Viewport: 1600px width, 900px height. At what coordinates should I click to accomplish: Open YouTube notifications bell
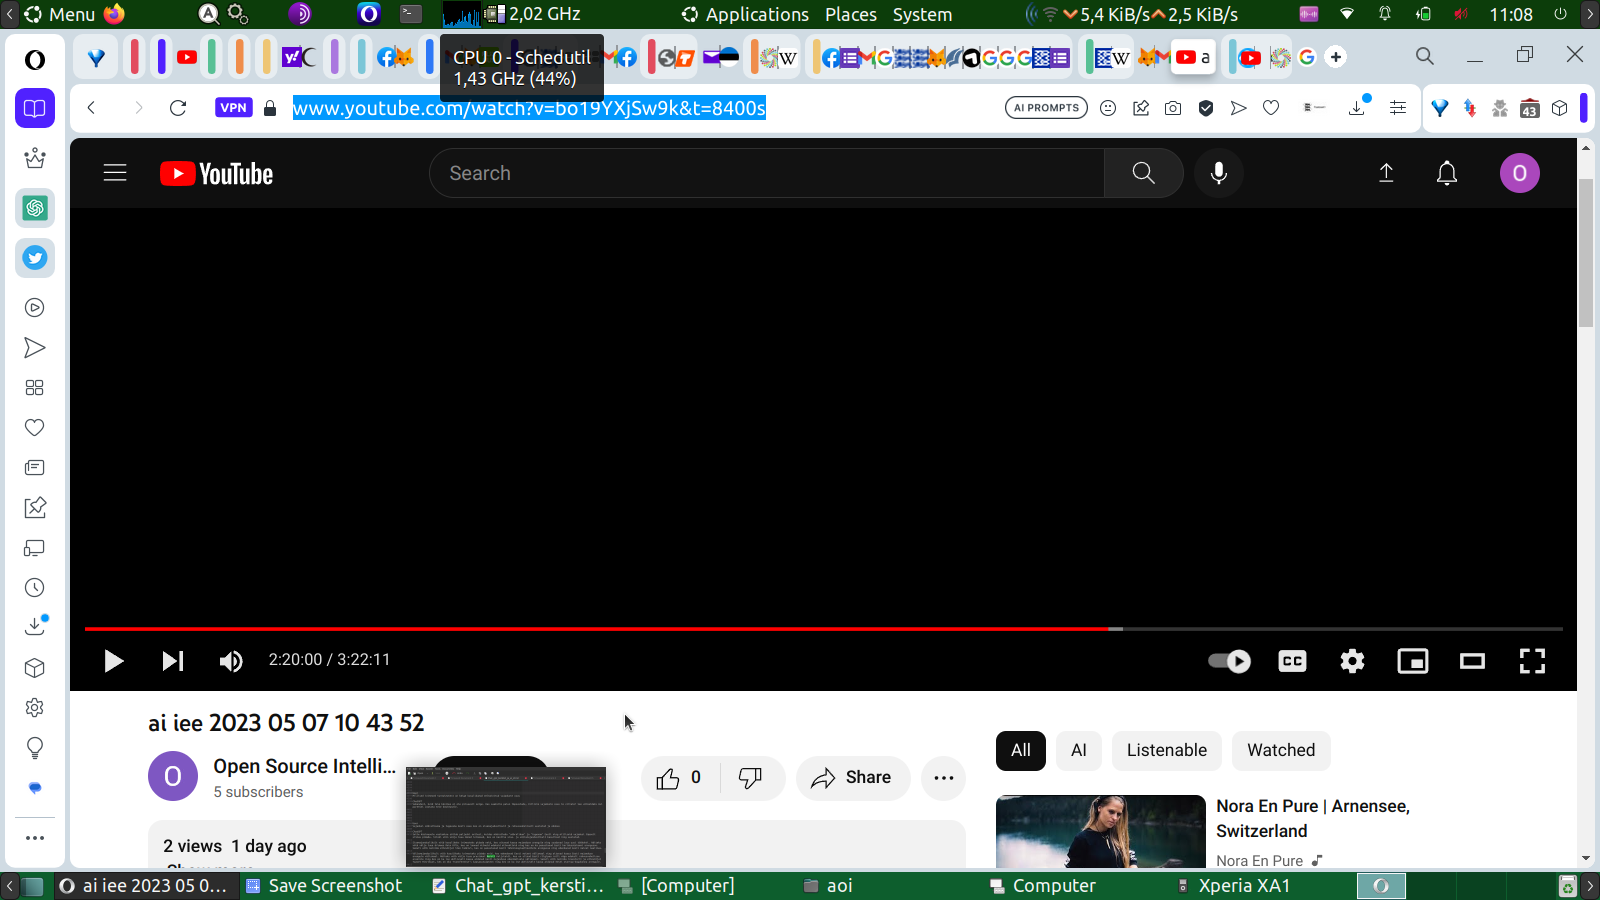(x=1446, y=173)
